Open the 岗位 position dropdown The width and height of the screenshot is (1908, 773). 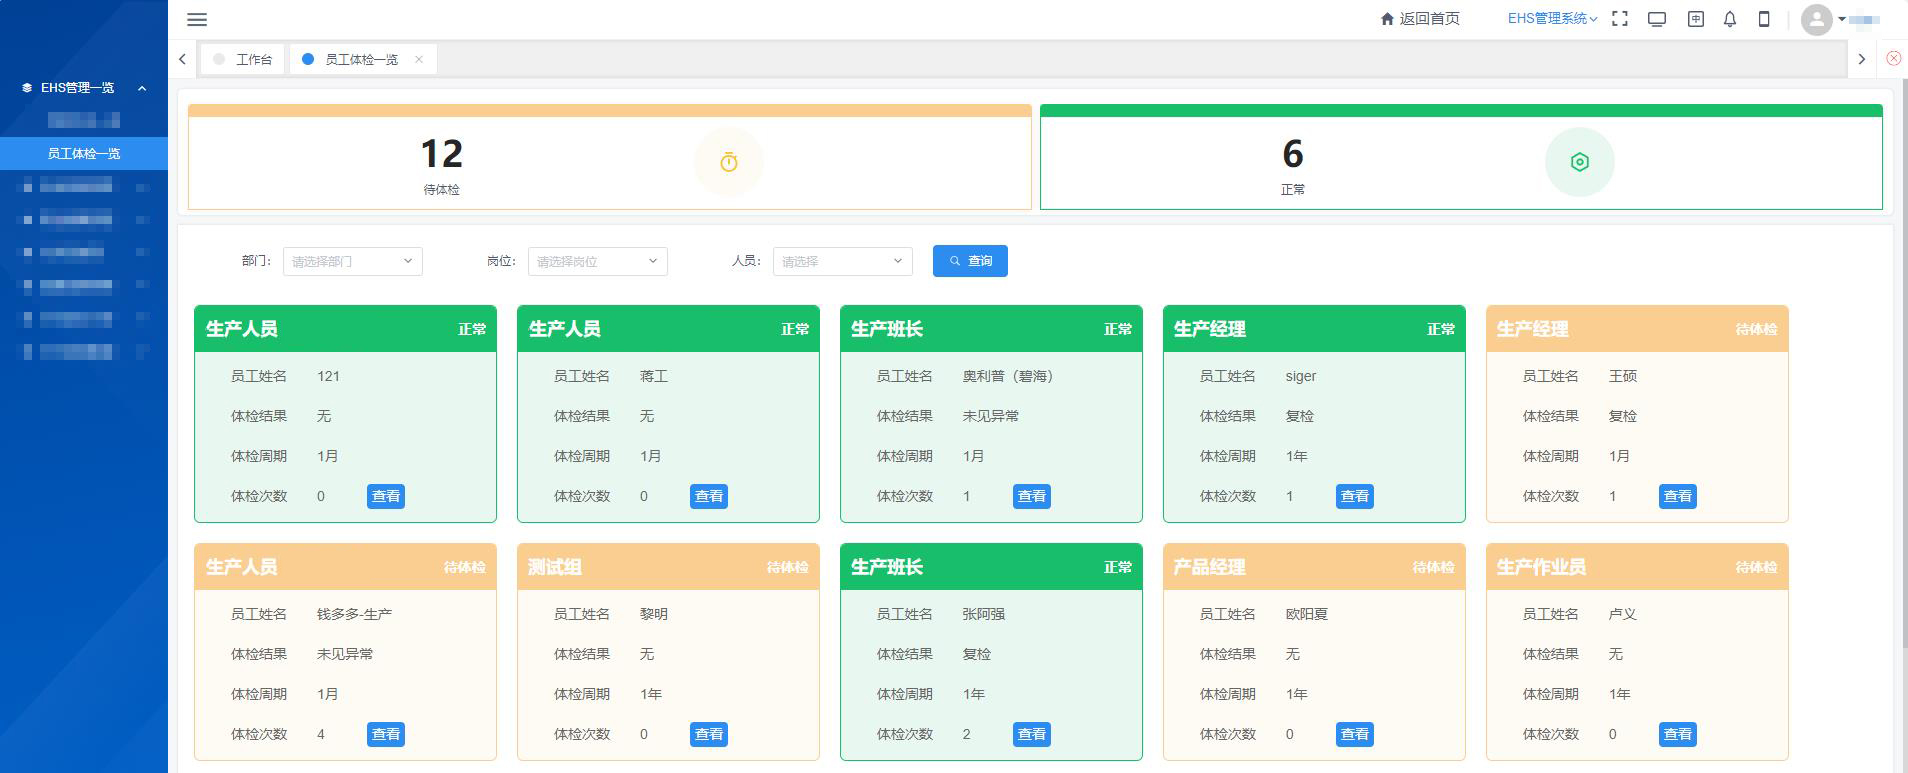(x=597, y=261)
